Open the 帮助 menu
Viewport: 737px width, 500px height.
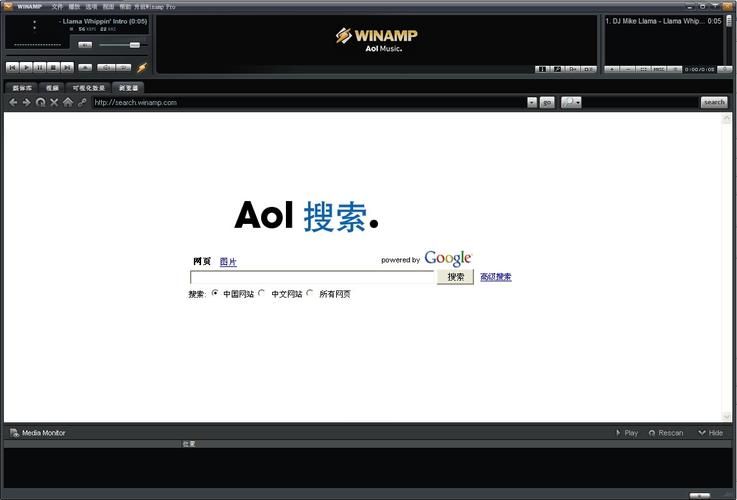point(125,7)
